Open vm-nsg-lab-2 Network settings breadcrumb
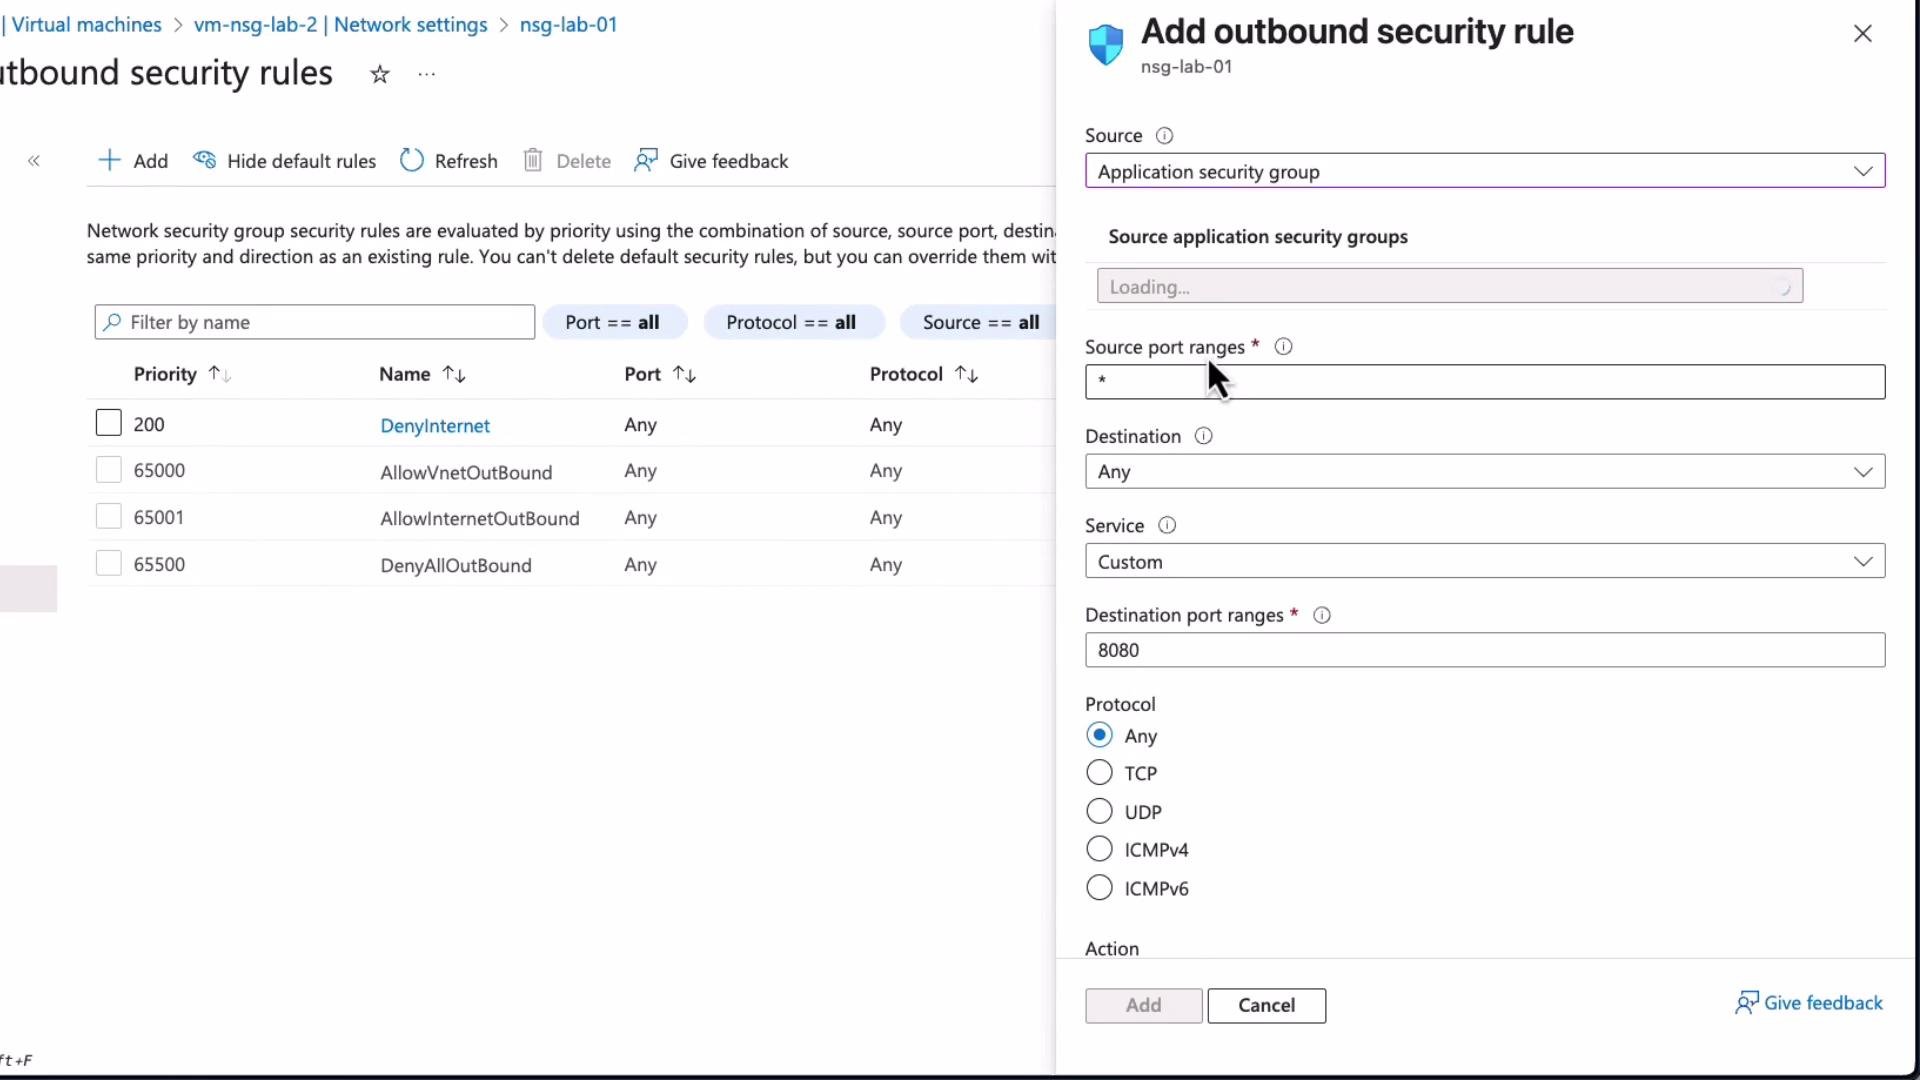The height and width of the screenshot is (1080, 1920). (x=340, y=24)
